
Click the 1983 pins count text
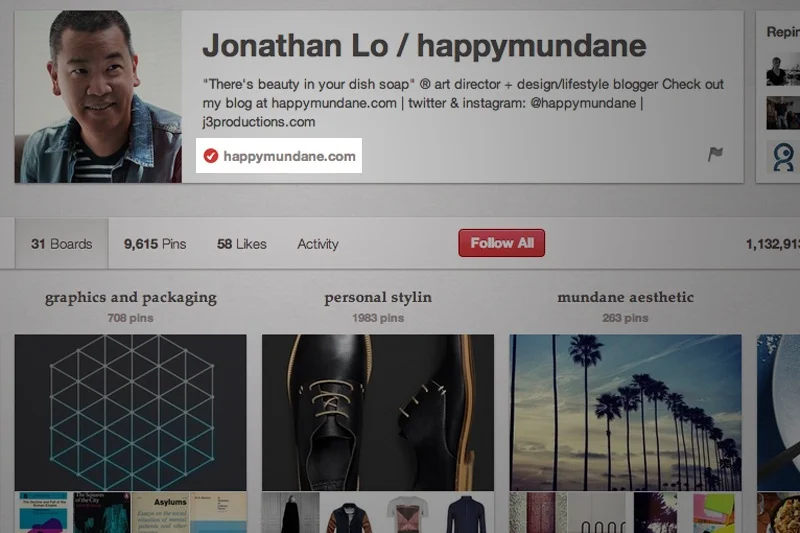(x=378, y=318)
